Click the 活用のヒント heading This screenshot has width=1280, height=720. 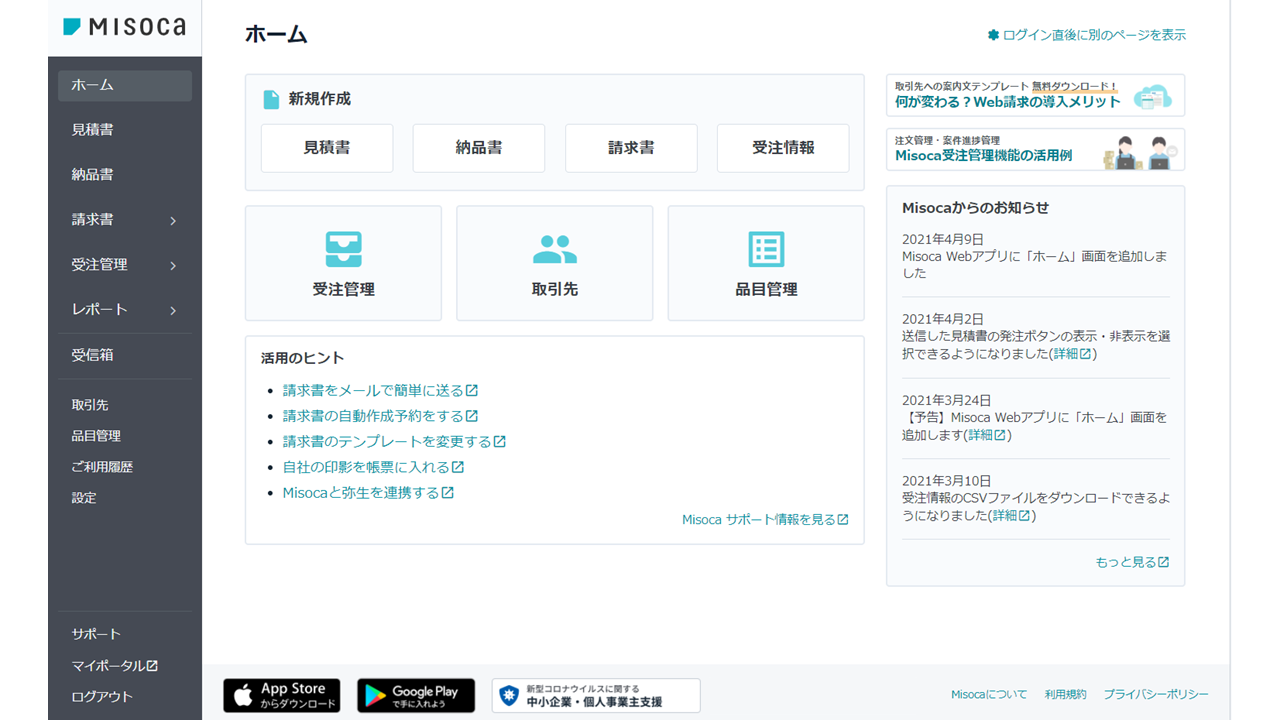pos(303,358)
